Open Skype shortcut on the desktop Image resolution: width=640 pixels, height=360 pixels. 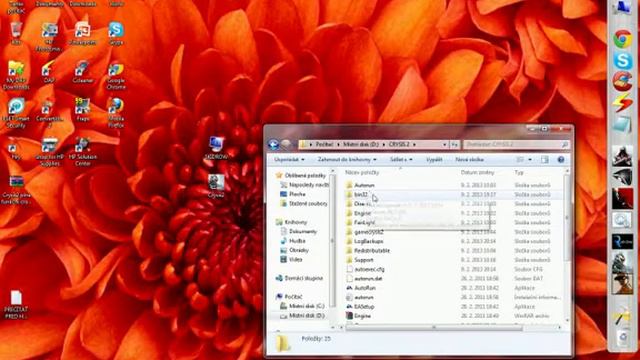click(116, 33)
